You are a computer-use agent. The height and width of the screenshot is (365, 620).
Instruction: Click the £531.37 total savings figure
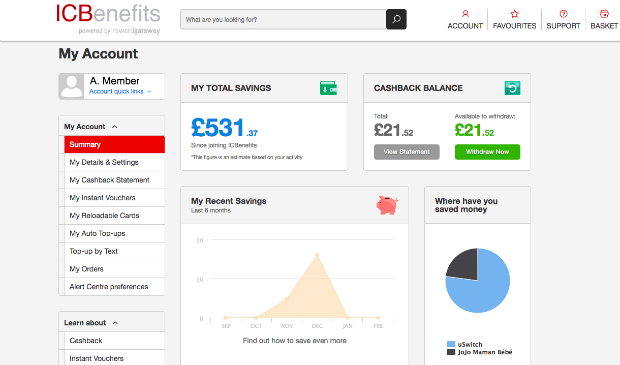pyautogui.click(x=224, y=127)
